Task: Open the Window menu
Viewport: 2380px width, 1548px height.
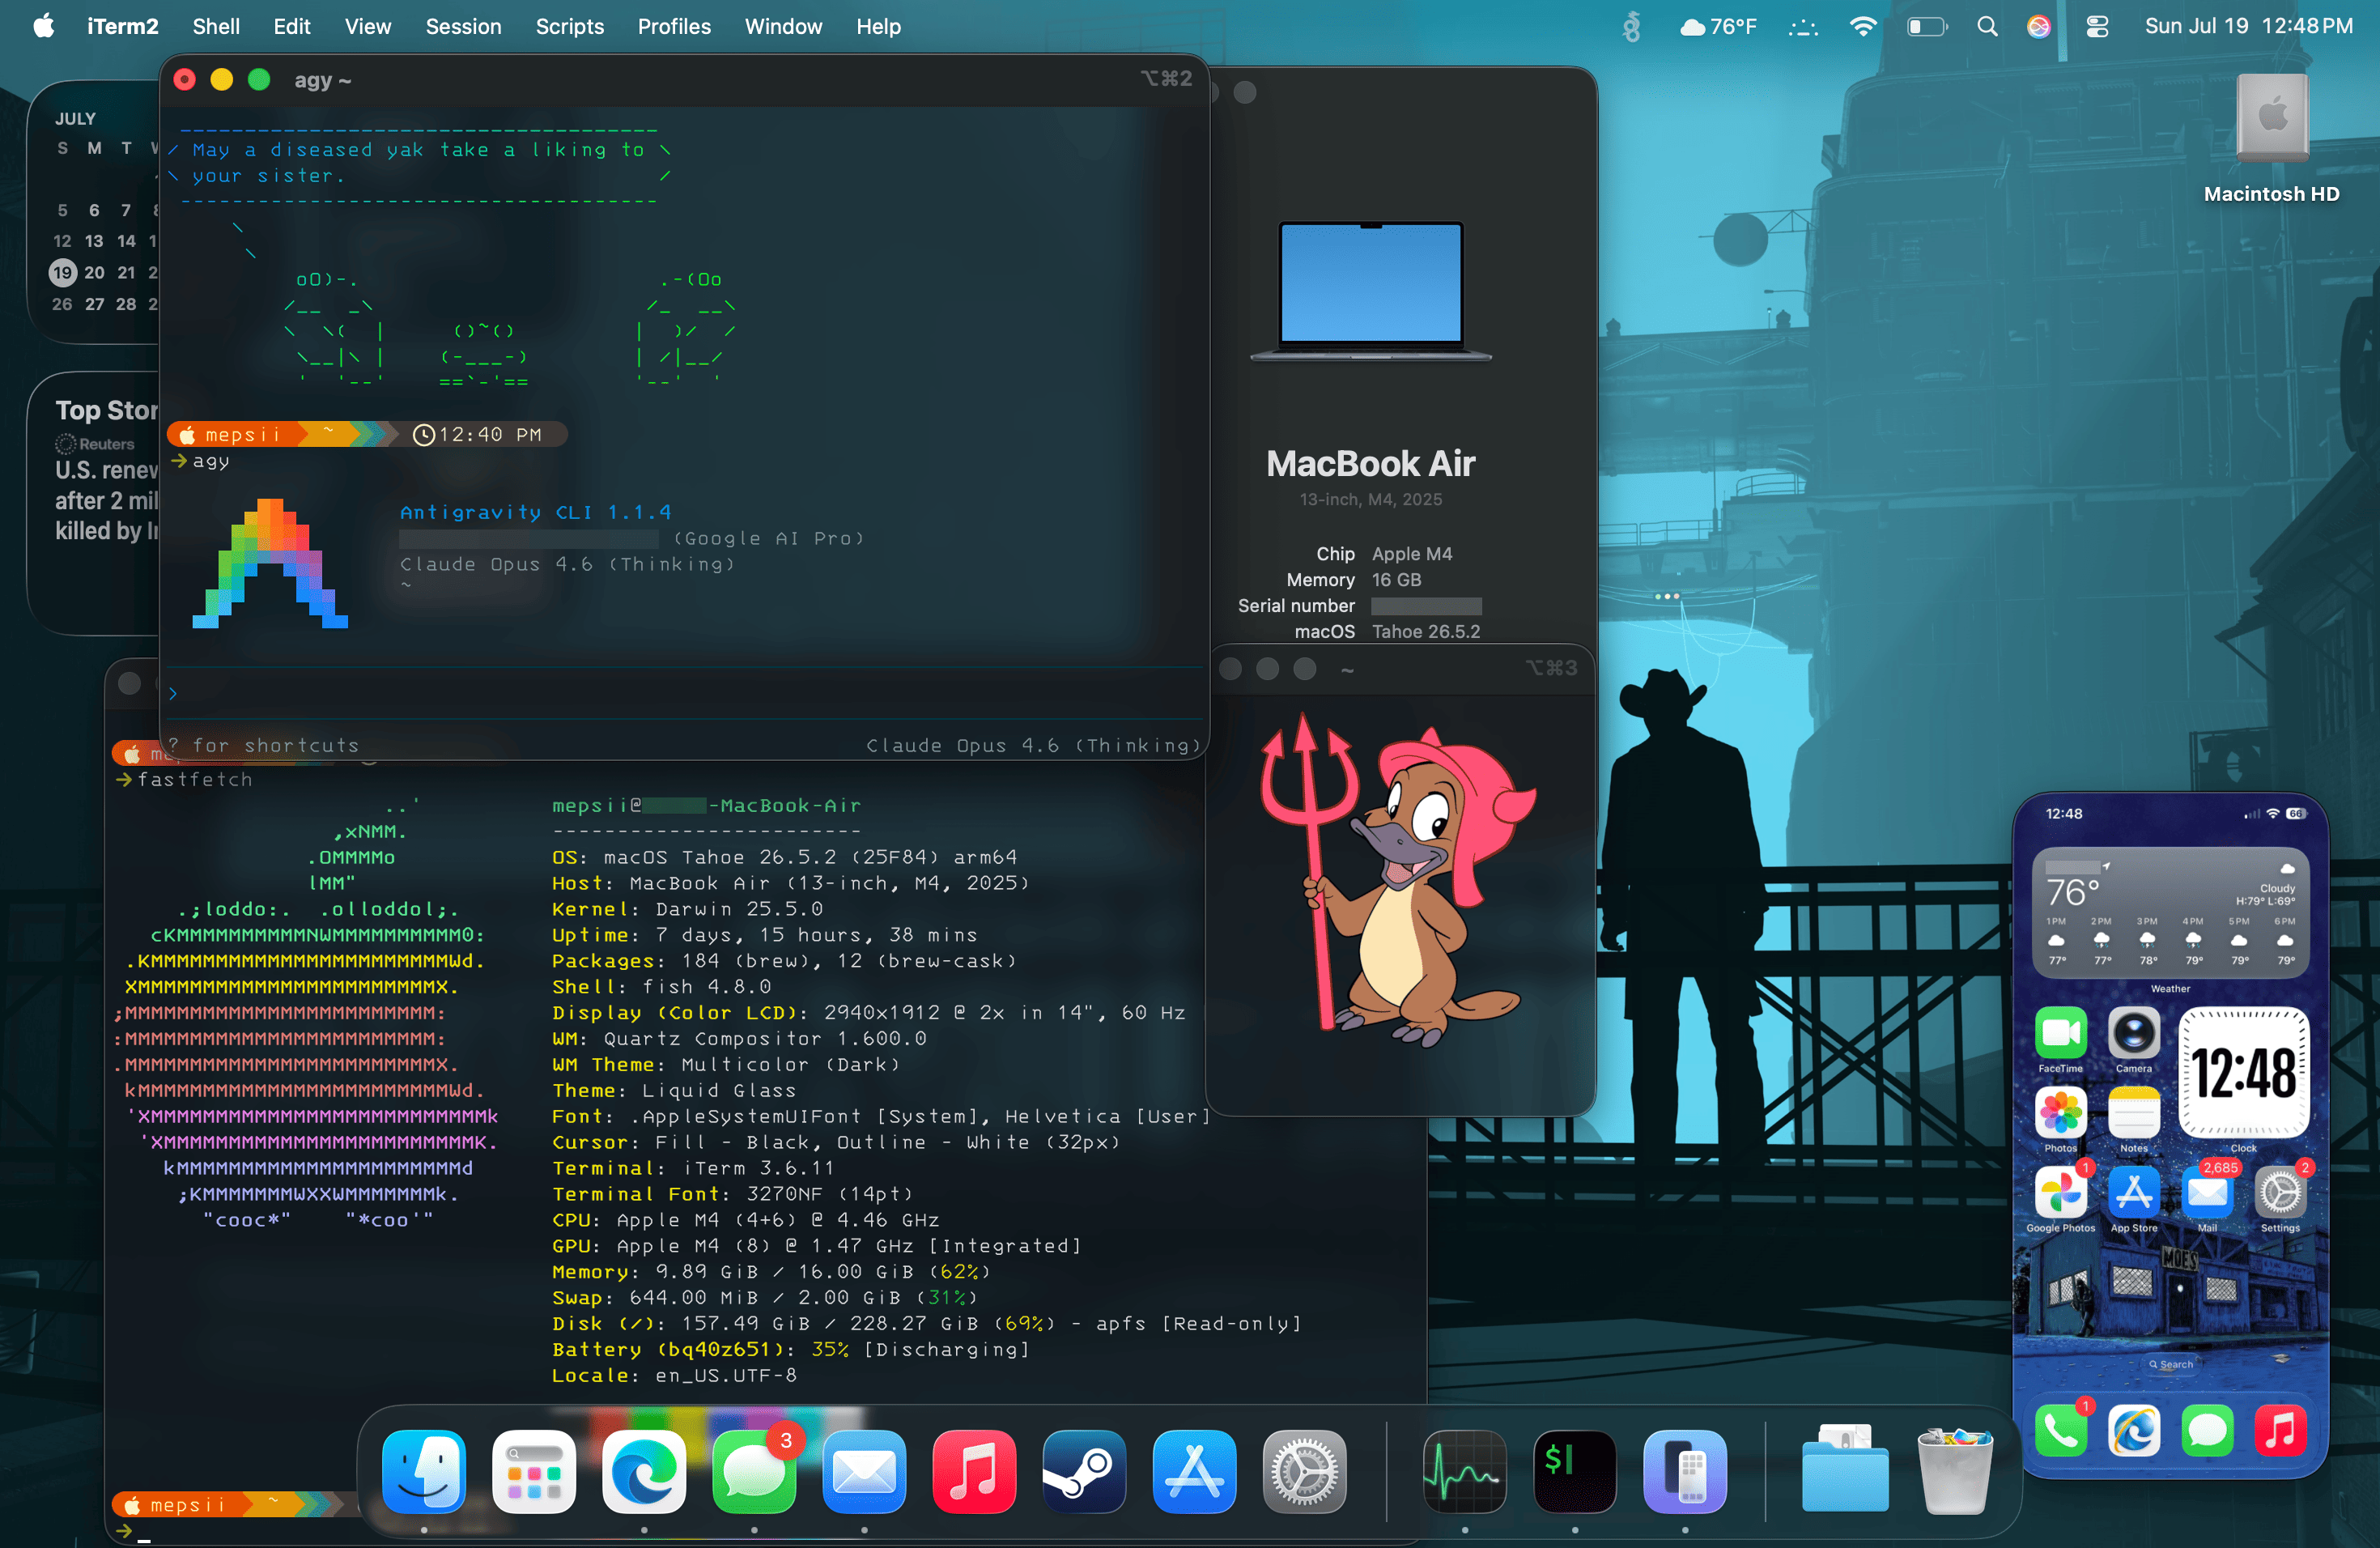Action: 783,27
